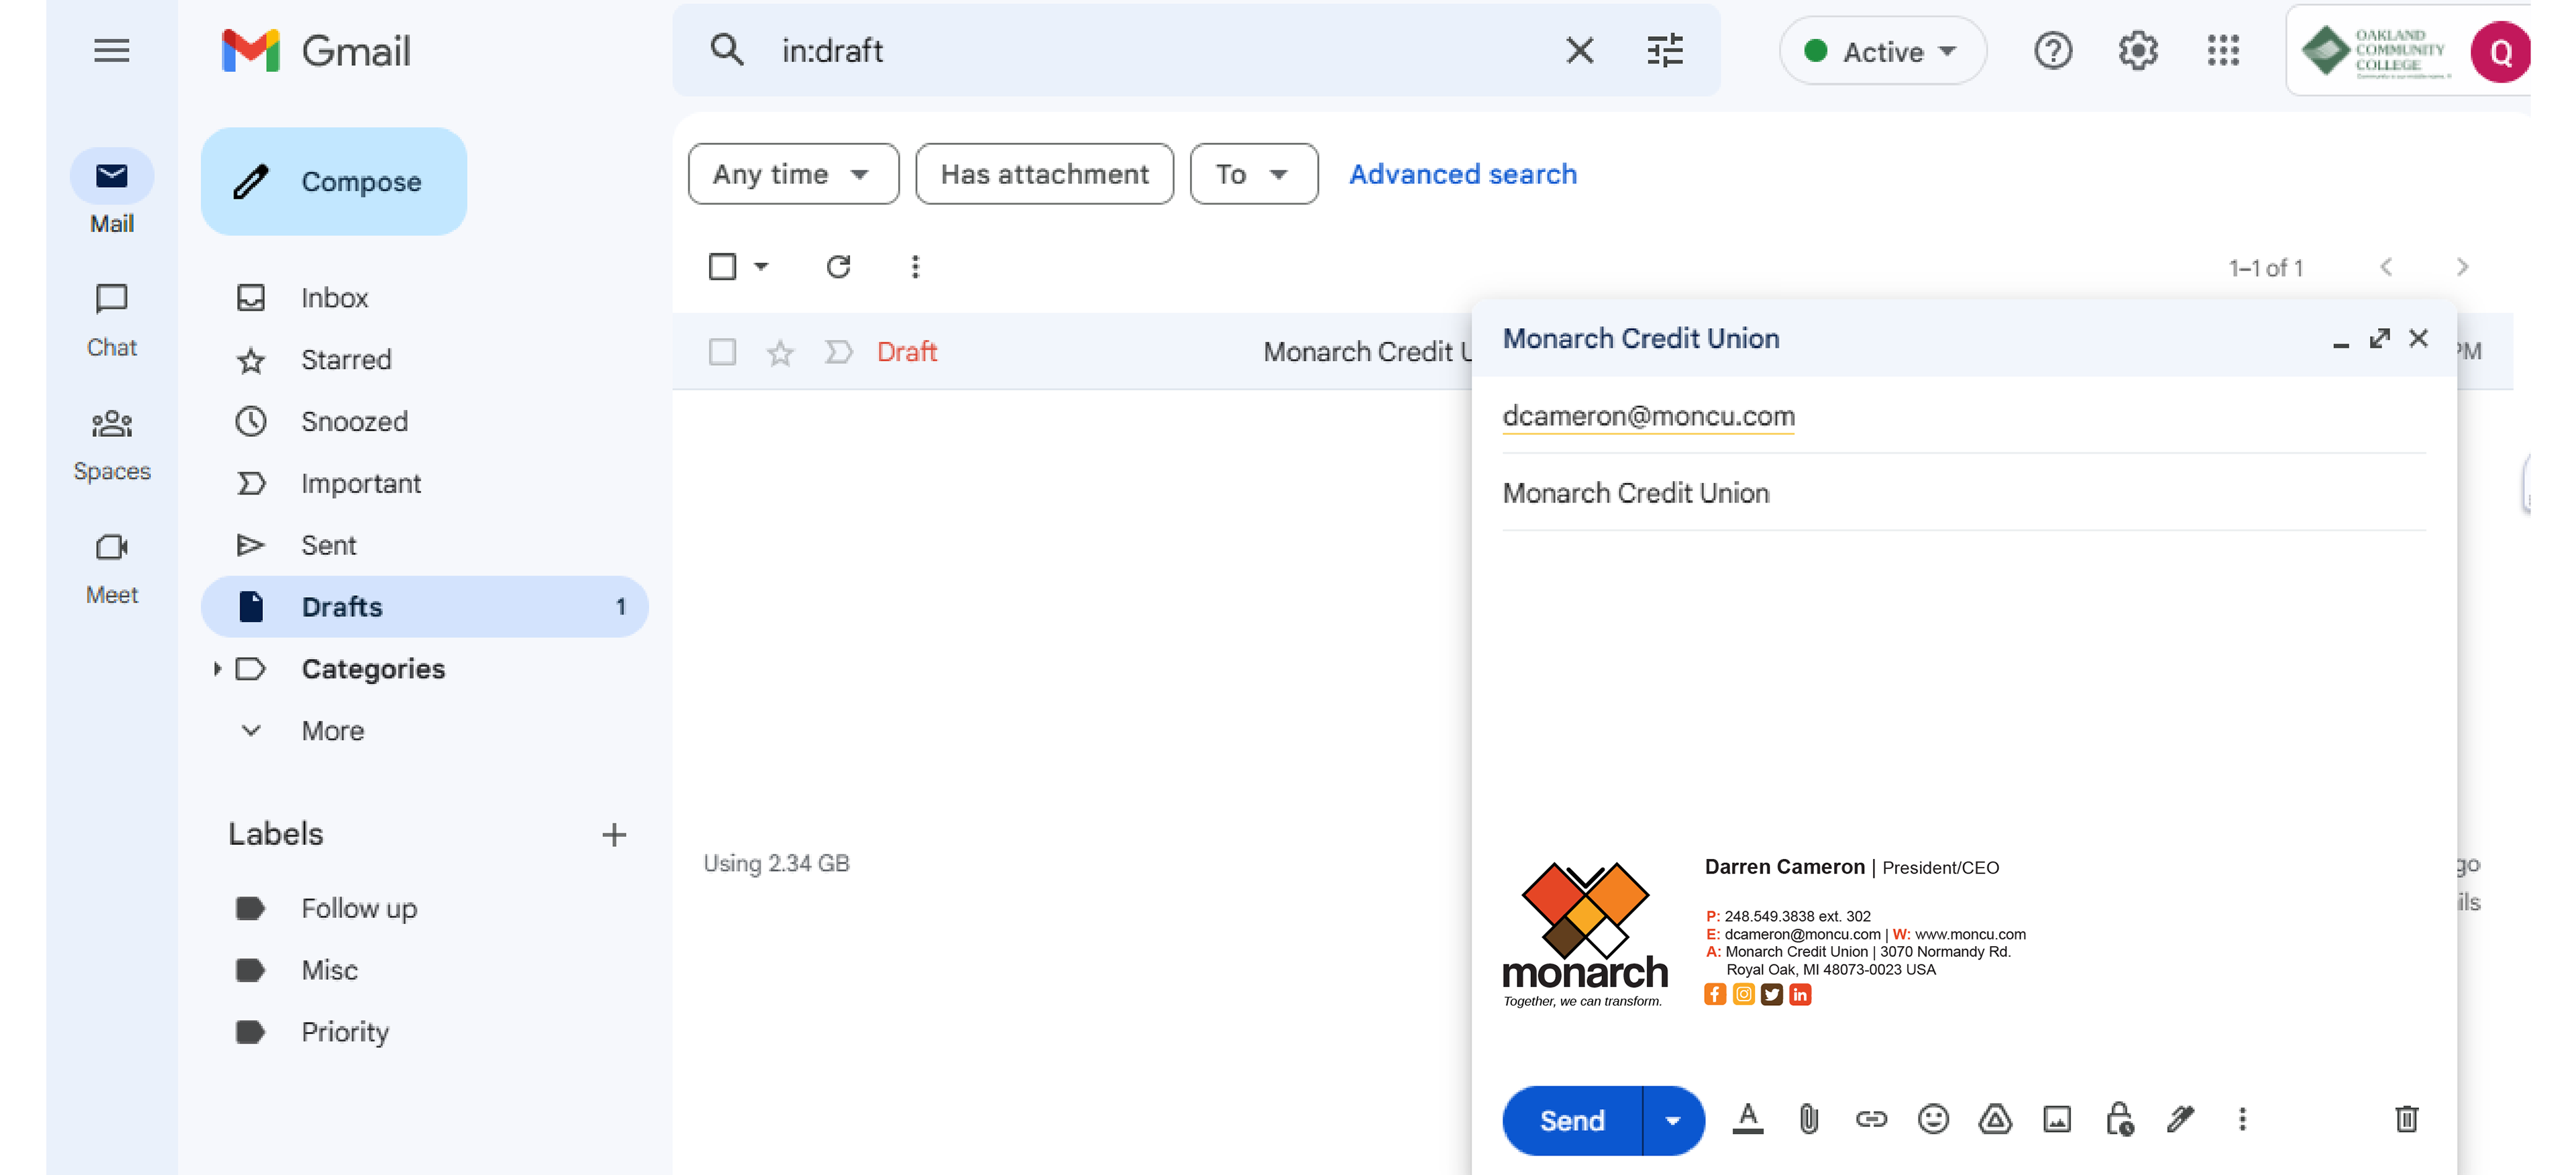2576x1175 pixels.
Task: Refresh the drafts list
Action: click(838, 267)
